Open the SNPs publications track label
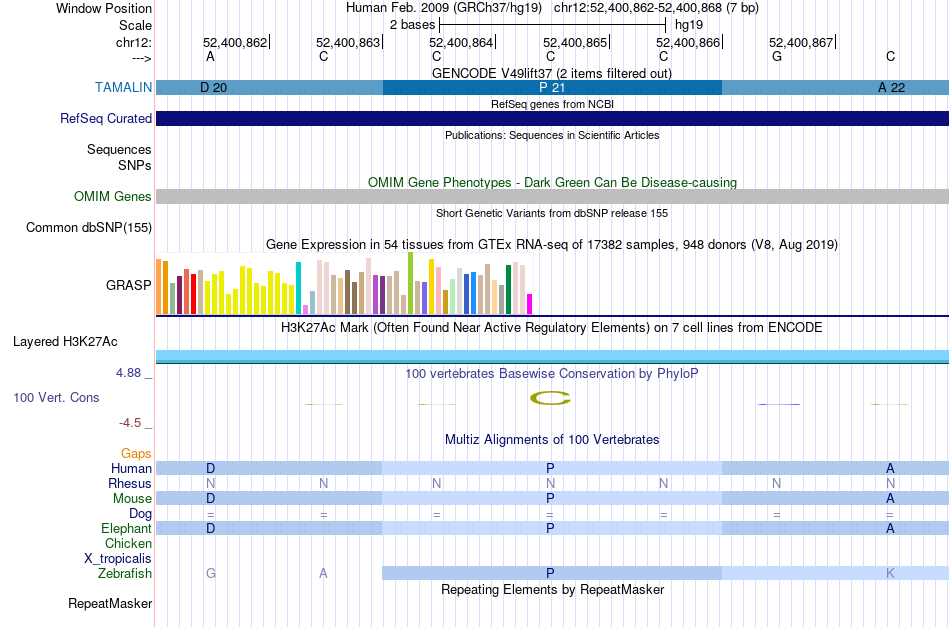 click(135, 165)
